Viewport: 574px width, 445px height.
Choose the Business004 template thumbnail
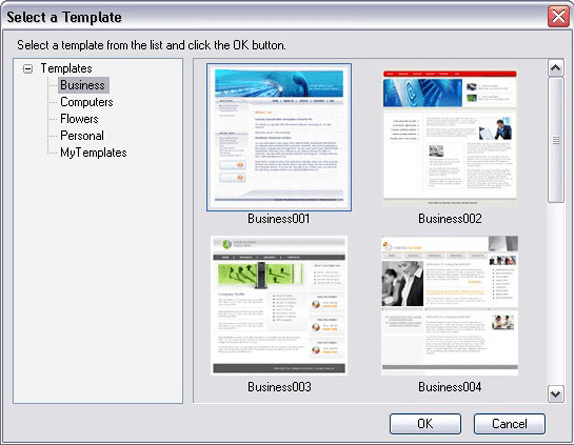click(450, 305)
